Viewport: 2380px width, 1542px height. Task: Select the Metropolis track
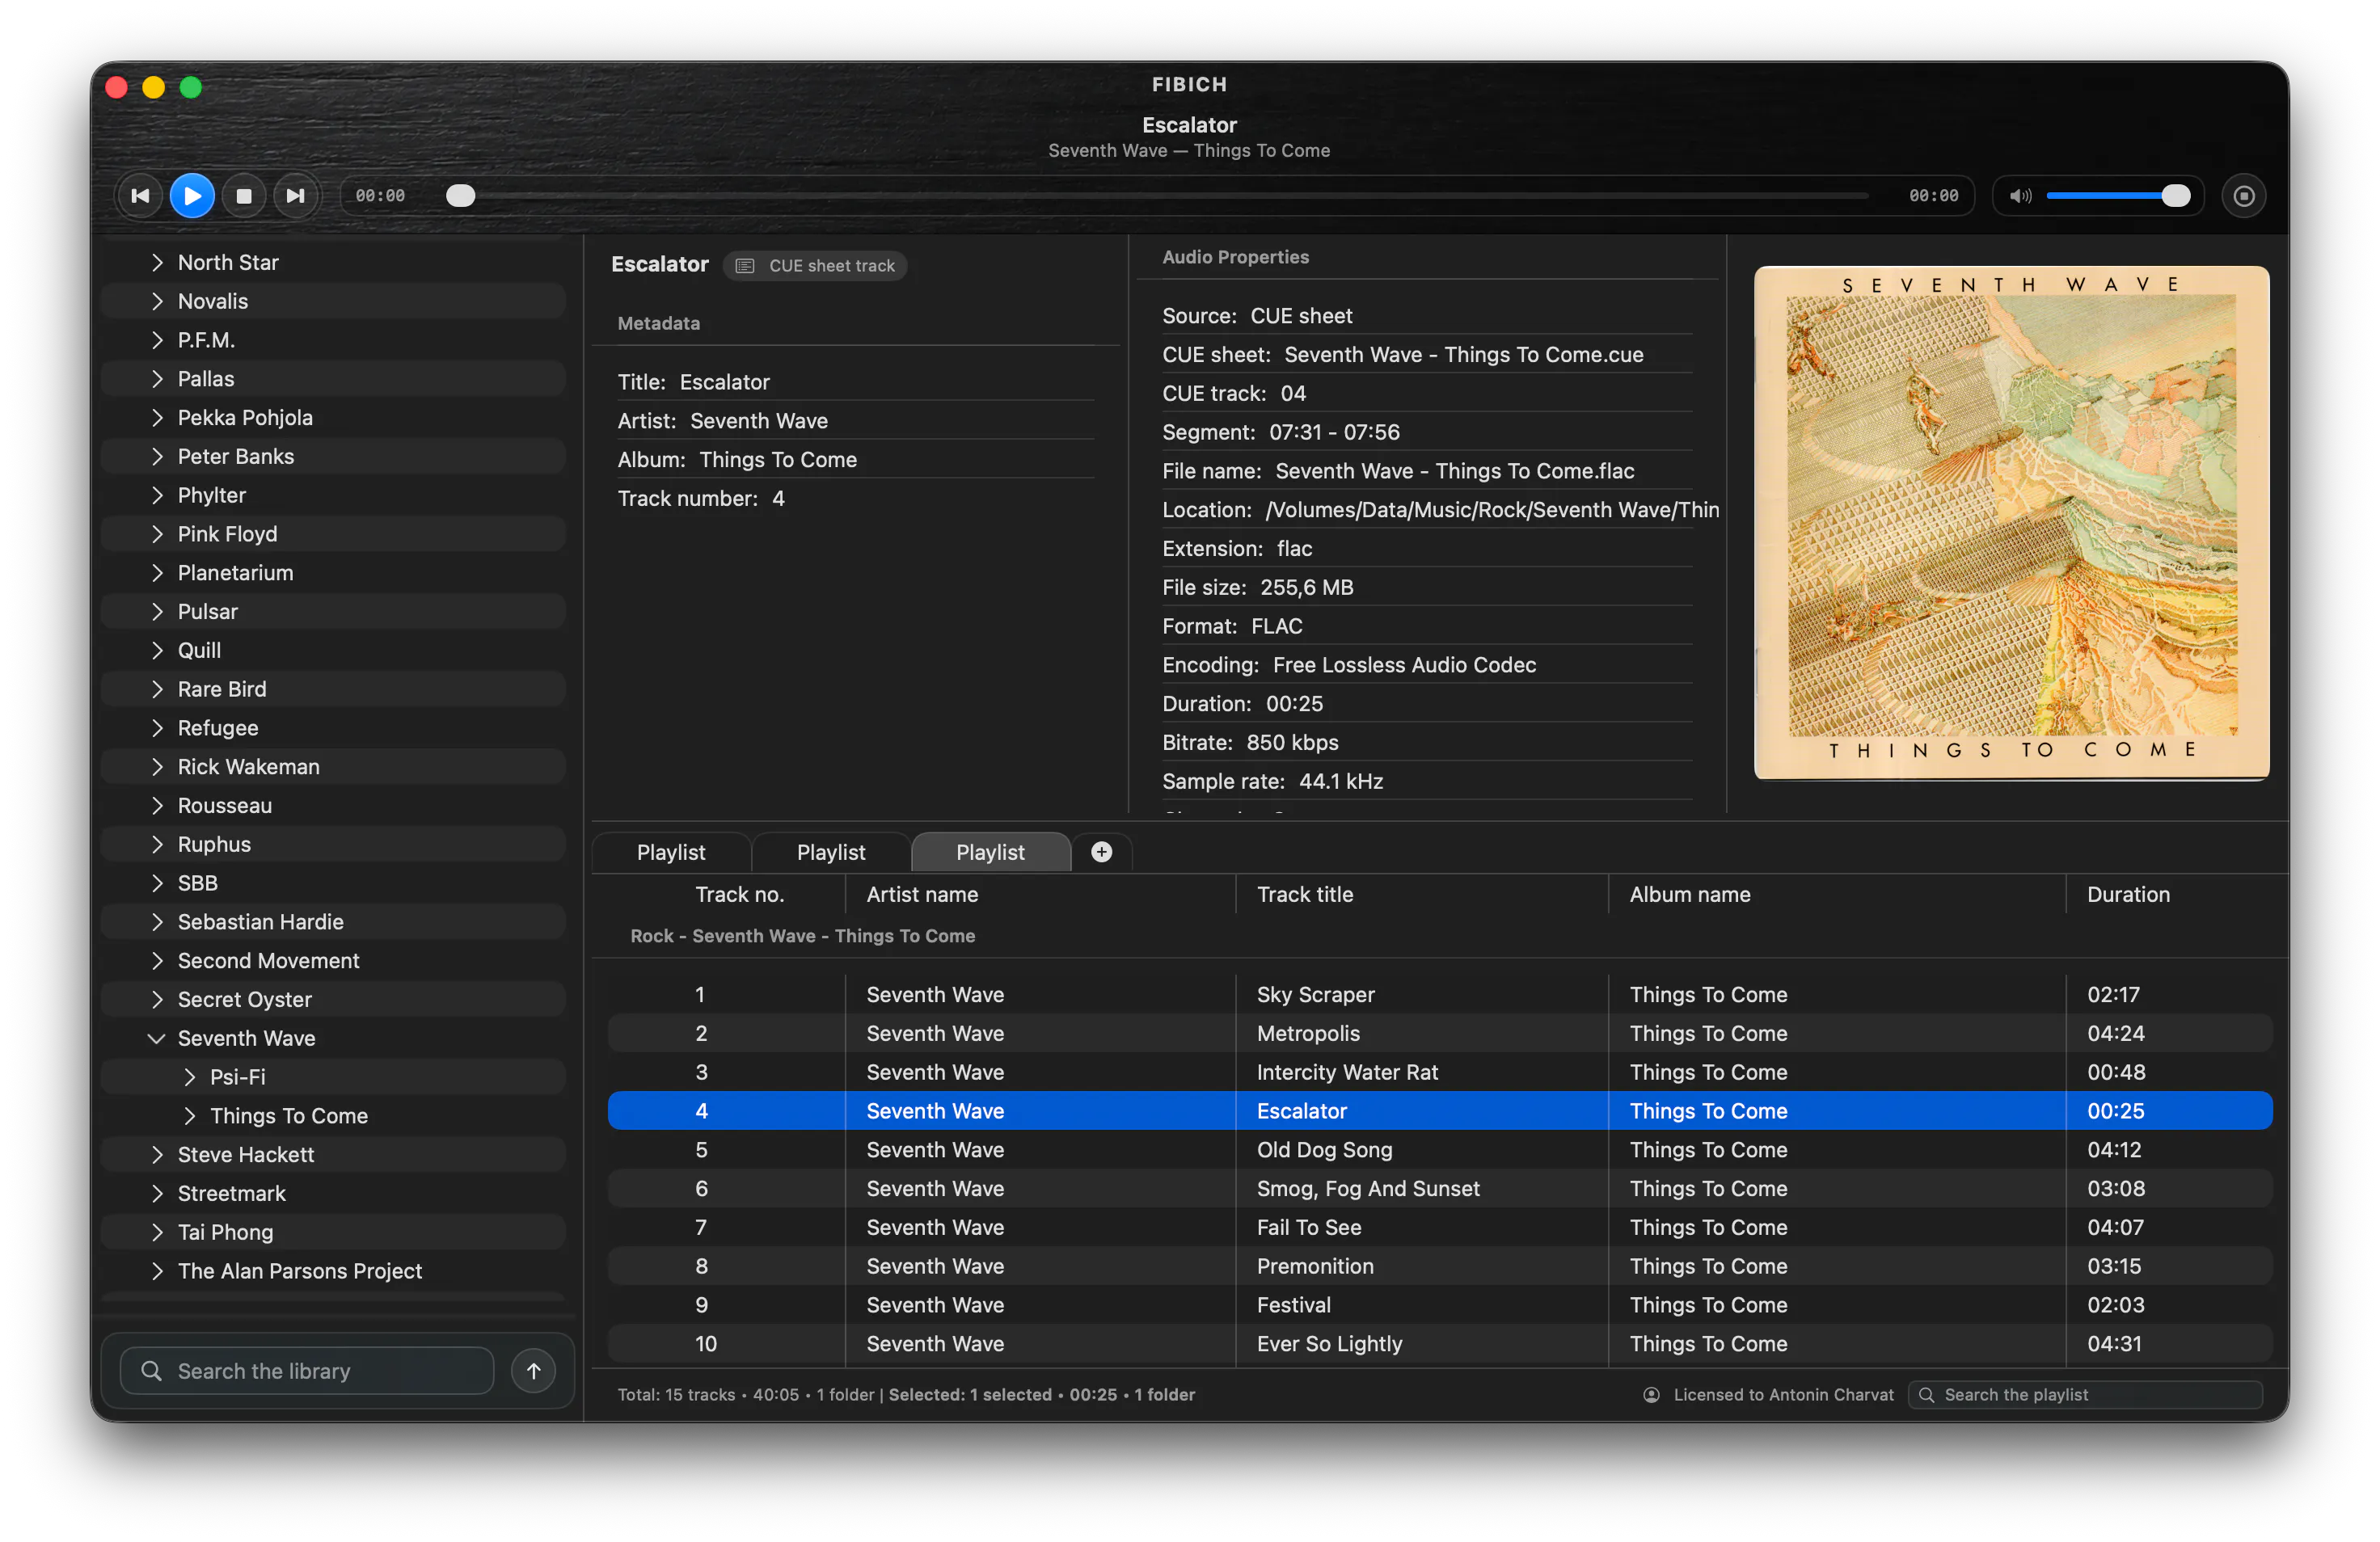click(x=1440, y=1034)
